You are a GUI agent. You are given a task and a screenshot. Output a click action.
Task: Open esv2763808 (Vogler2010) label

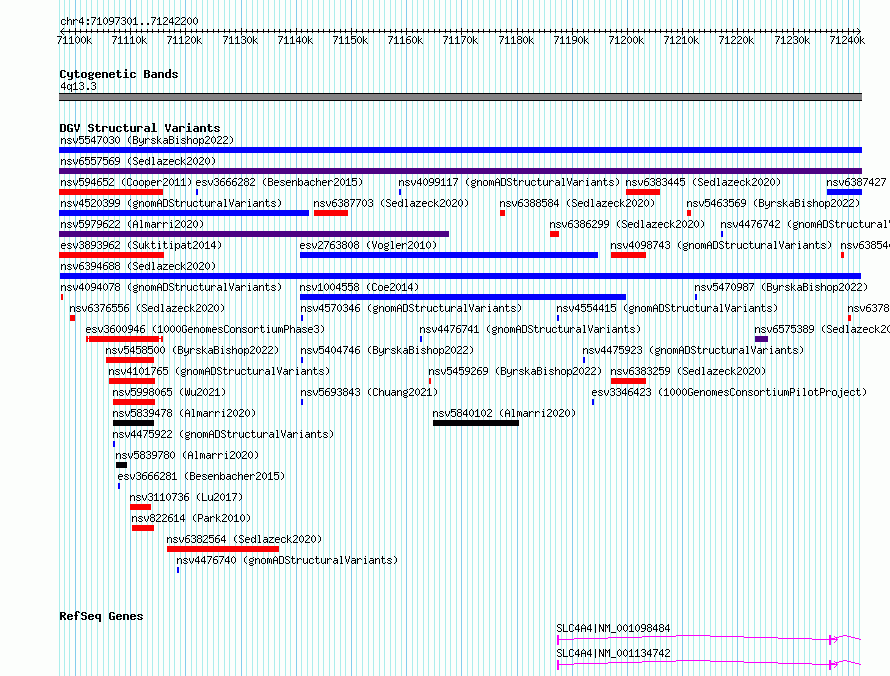click(368, 245)
